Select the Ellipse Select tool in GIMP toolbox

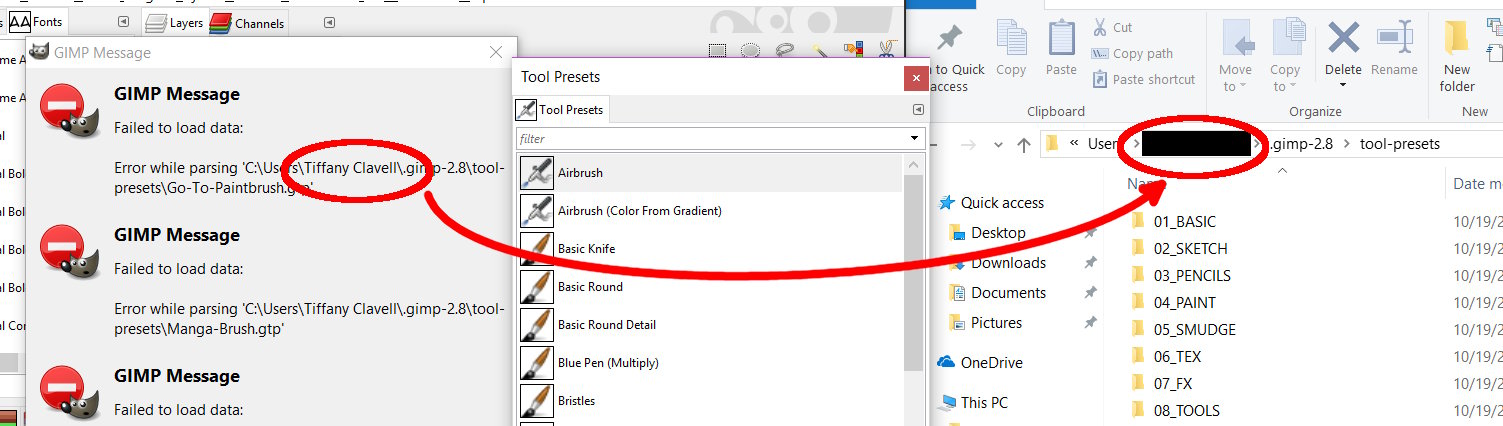coord(751,50)
